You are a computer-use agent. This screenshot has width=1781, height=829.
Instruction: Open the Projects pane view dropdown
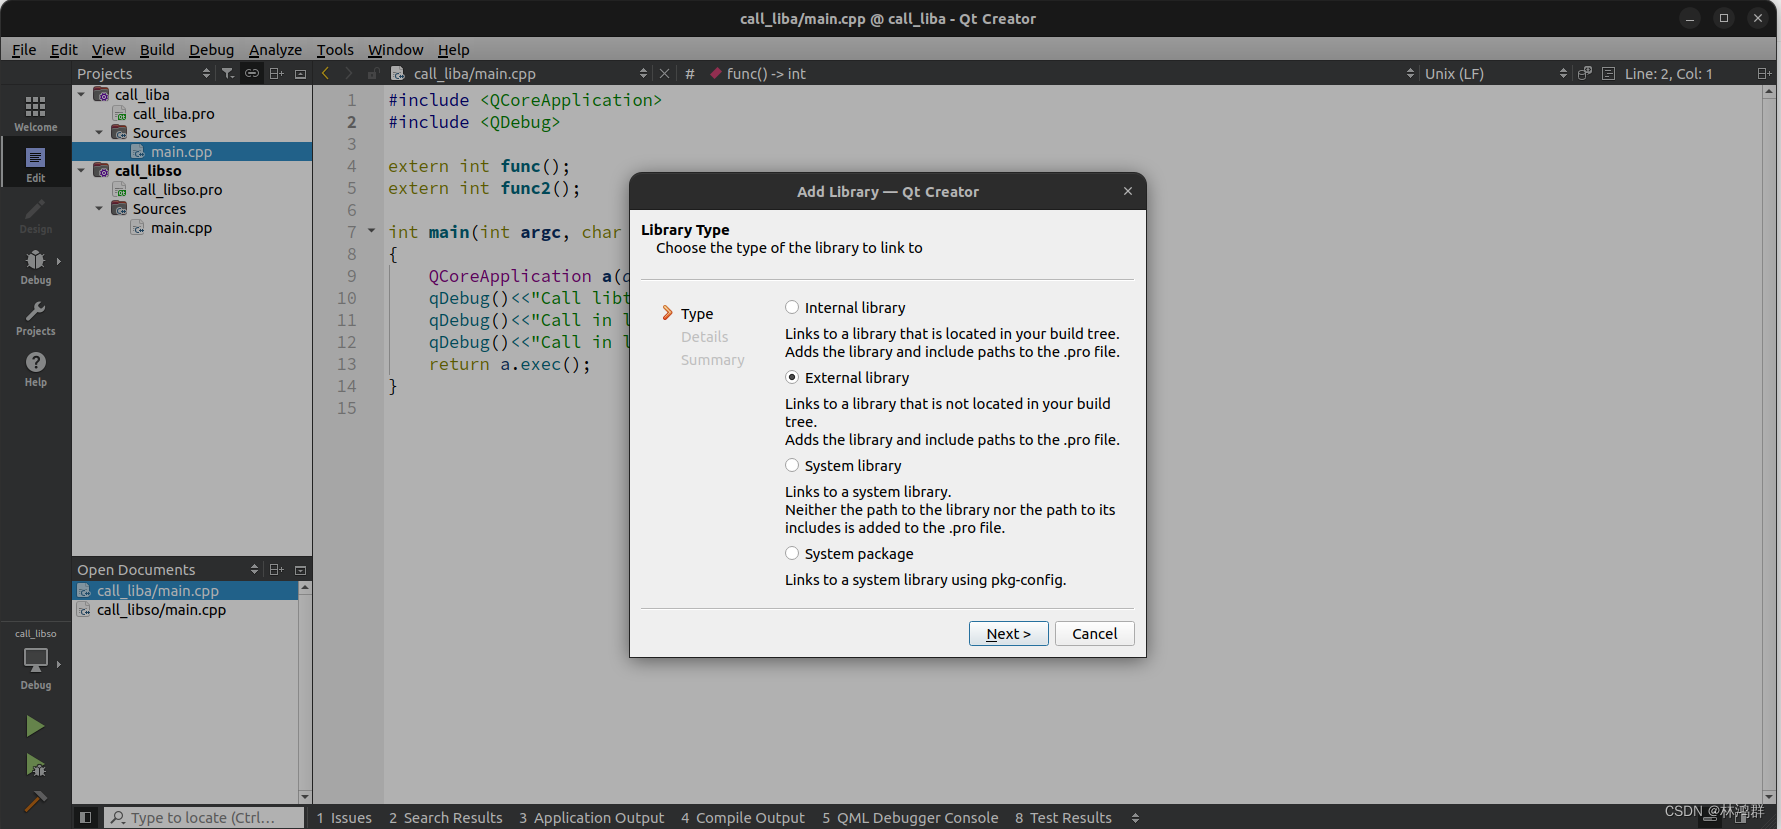click(206, 73)
